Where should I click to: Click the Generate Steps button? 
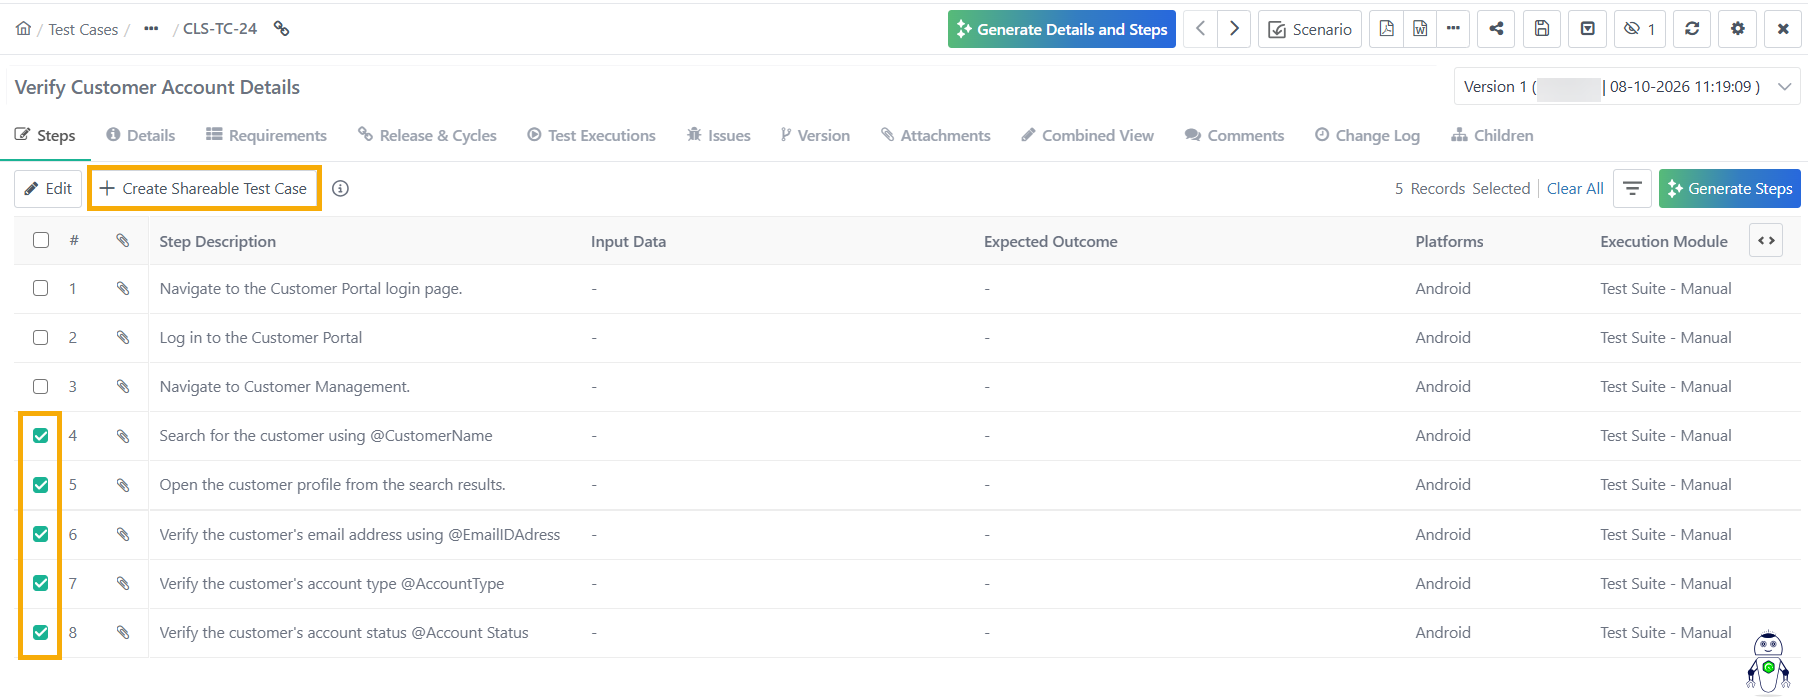(x=1729, y=189)
